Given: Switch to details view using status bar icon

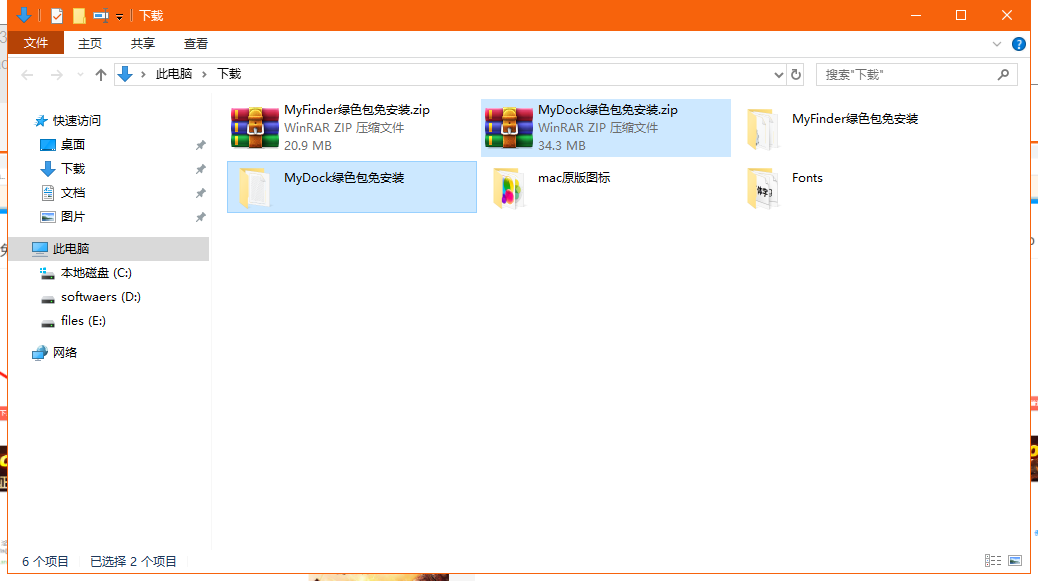Looking at the screenshot, I should coord(992,560).
